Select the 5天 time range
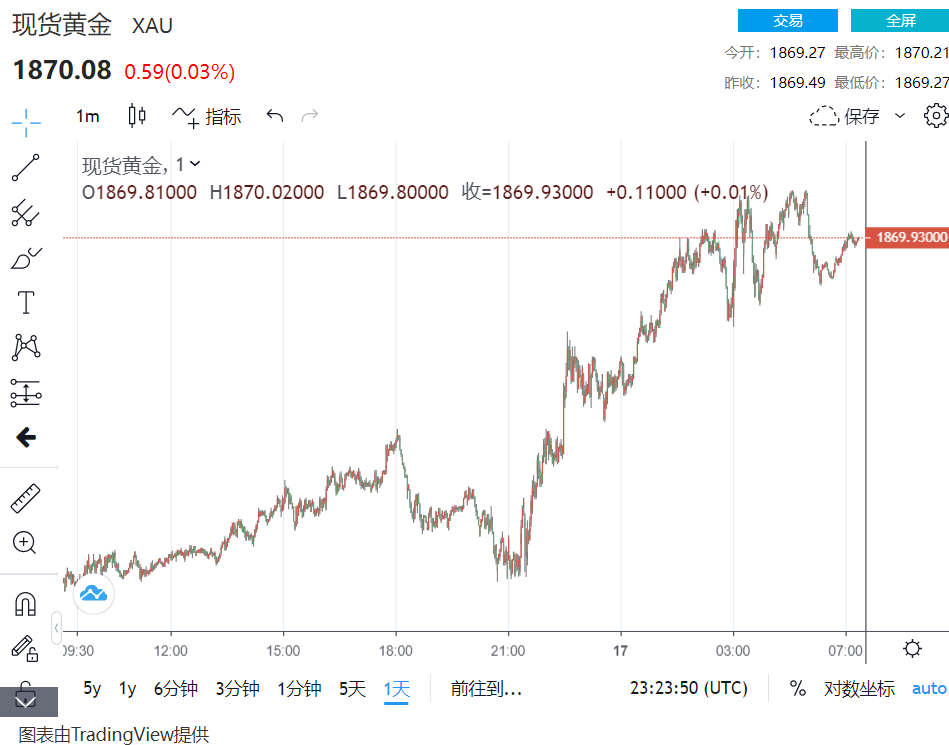The image size is (949, 745). point(352,688)
